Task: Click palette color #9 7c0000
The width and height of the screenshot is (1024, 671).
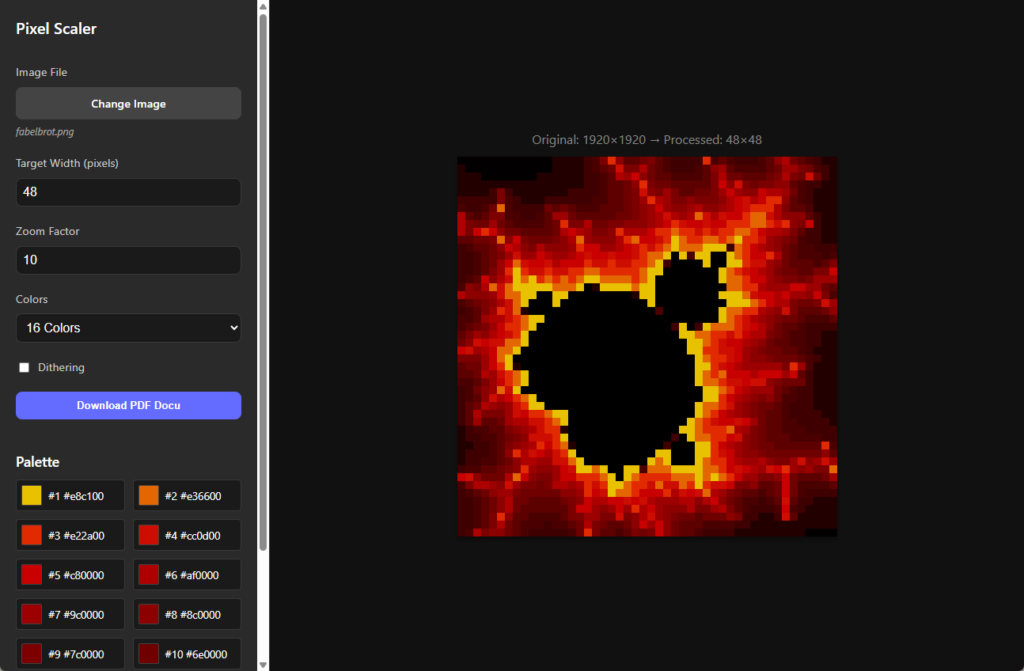Action: pyautogui.click(x=32, y=654)
